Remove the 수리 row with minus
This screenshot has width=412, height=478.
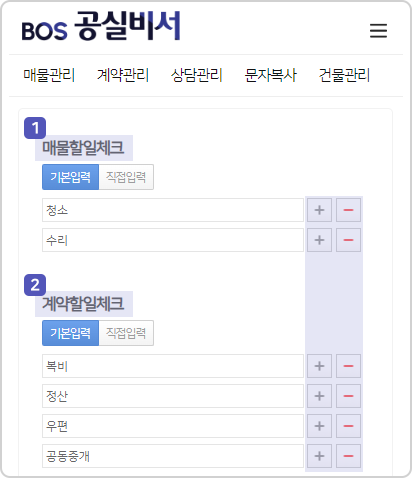click(348, 240)
